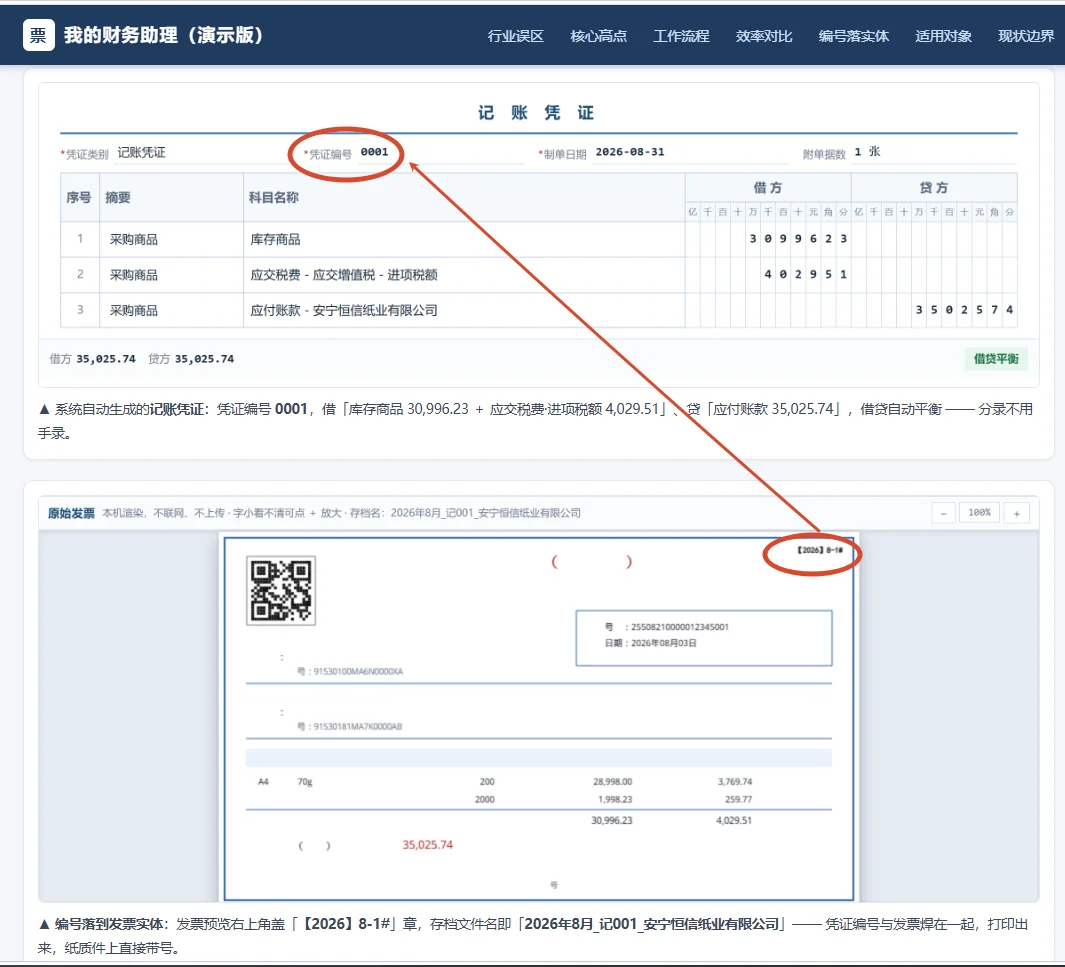Image resolution: width=1065 pixels, height=967 pixels.
Task: Click the zoom in plus button
Action: pos(1017,513)
